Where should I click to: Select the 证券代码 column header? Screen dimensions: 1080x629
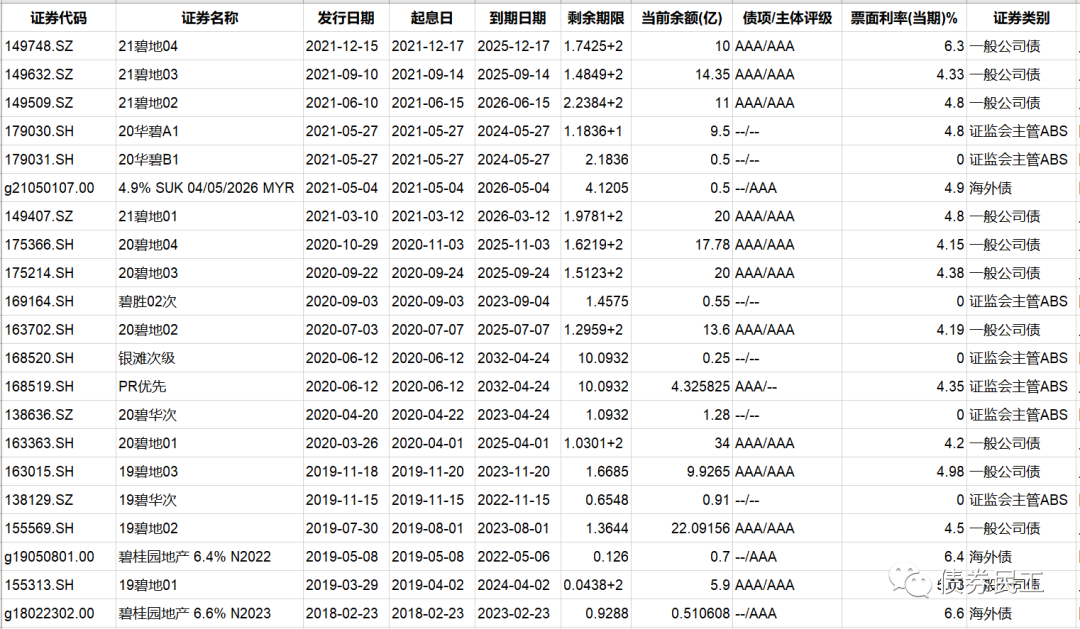coord(58,18)
